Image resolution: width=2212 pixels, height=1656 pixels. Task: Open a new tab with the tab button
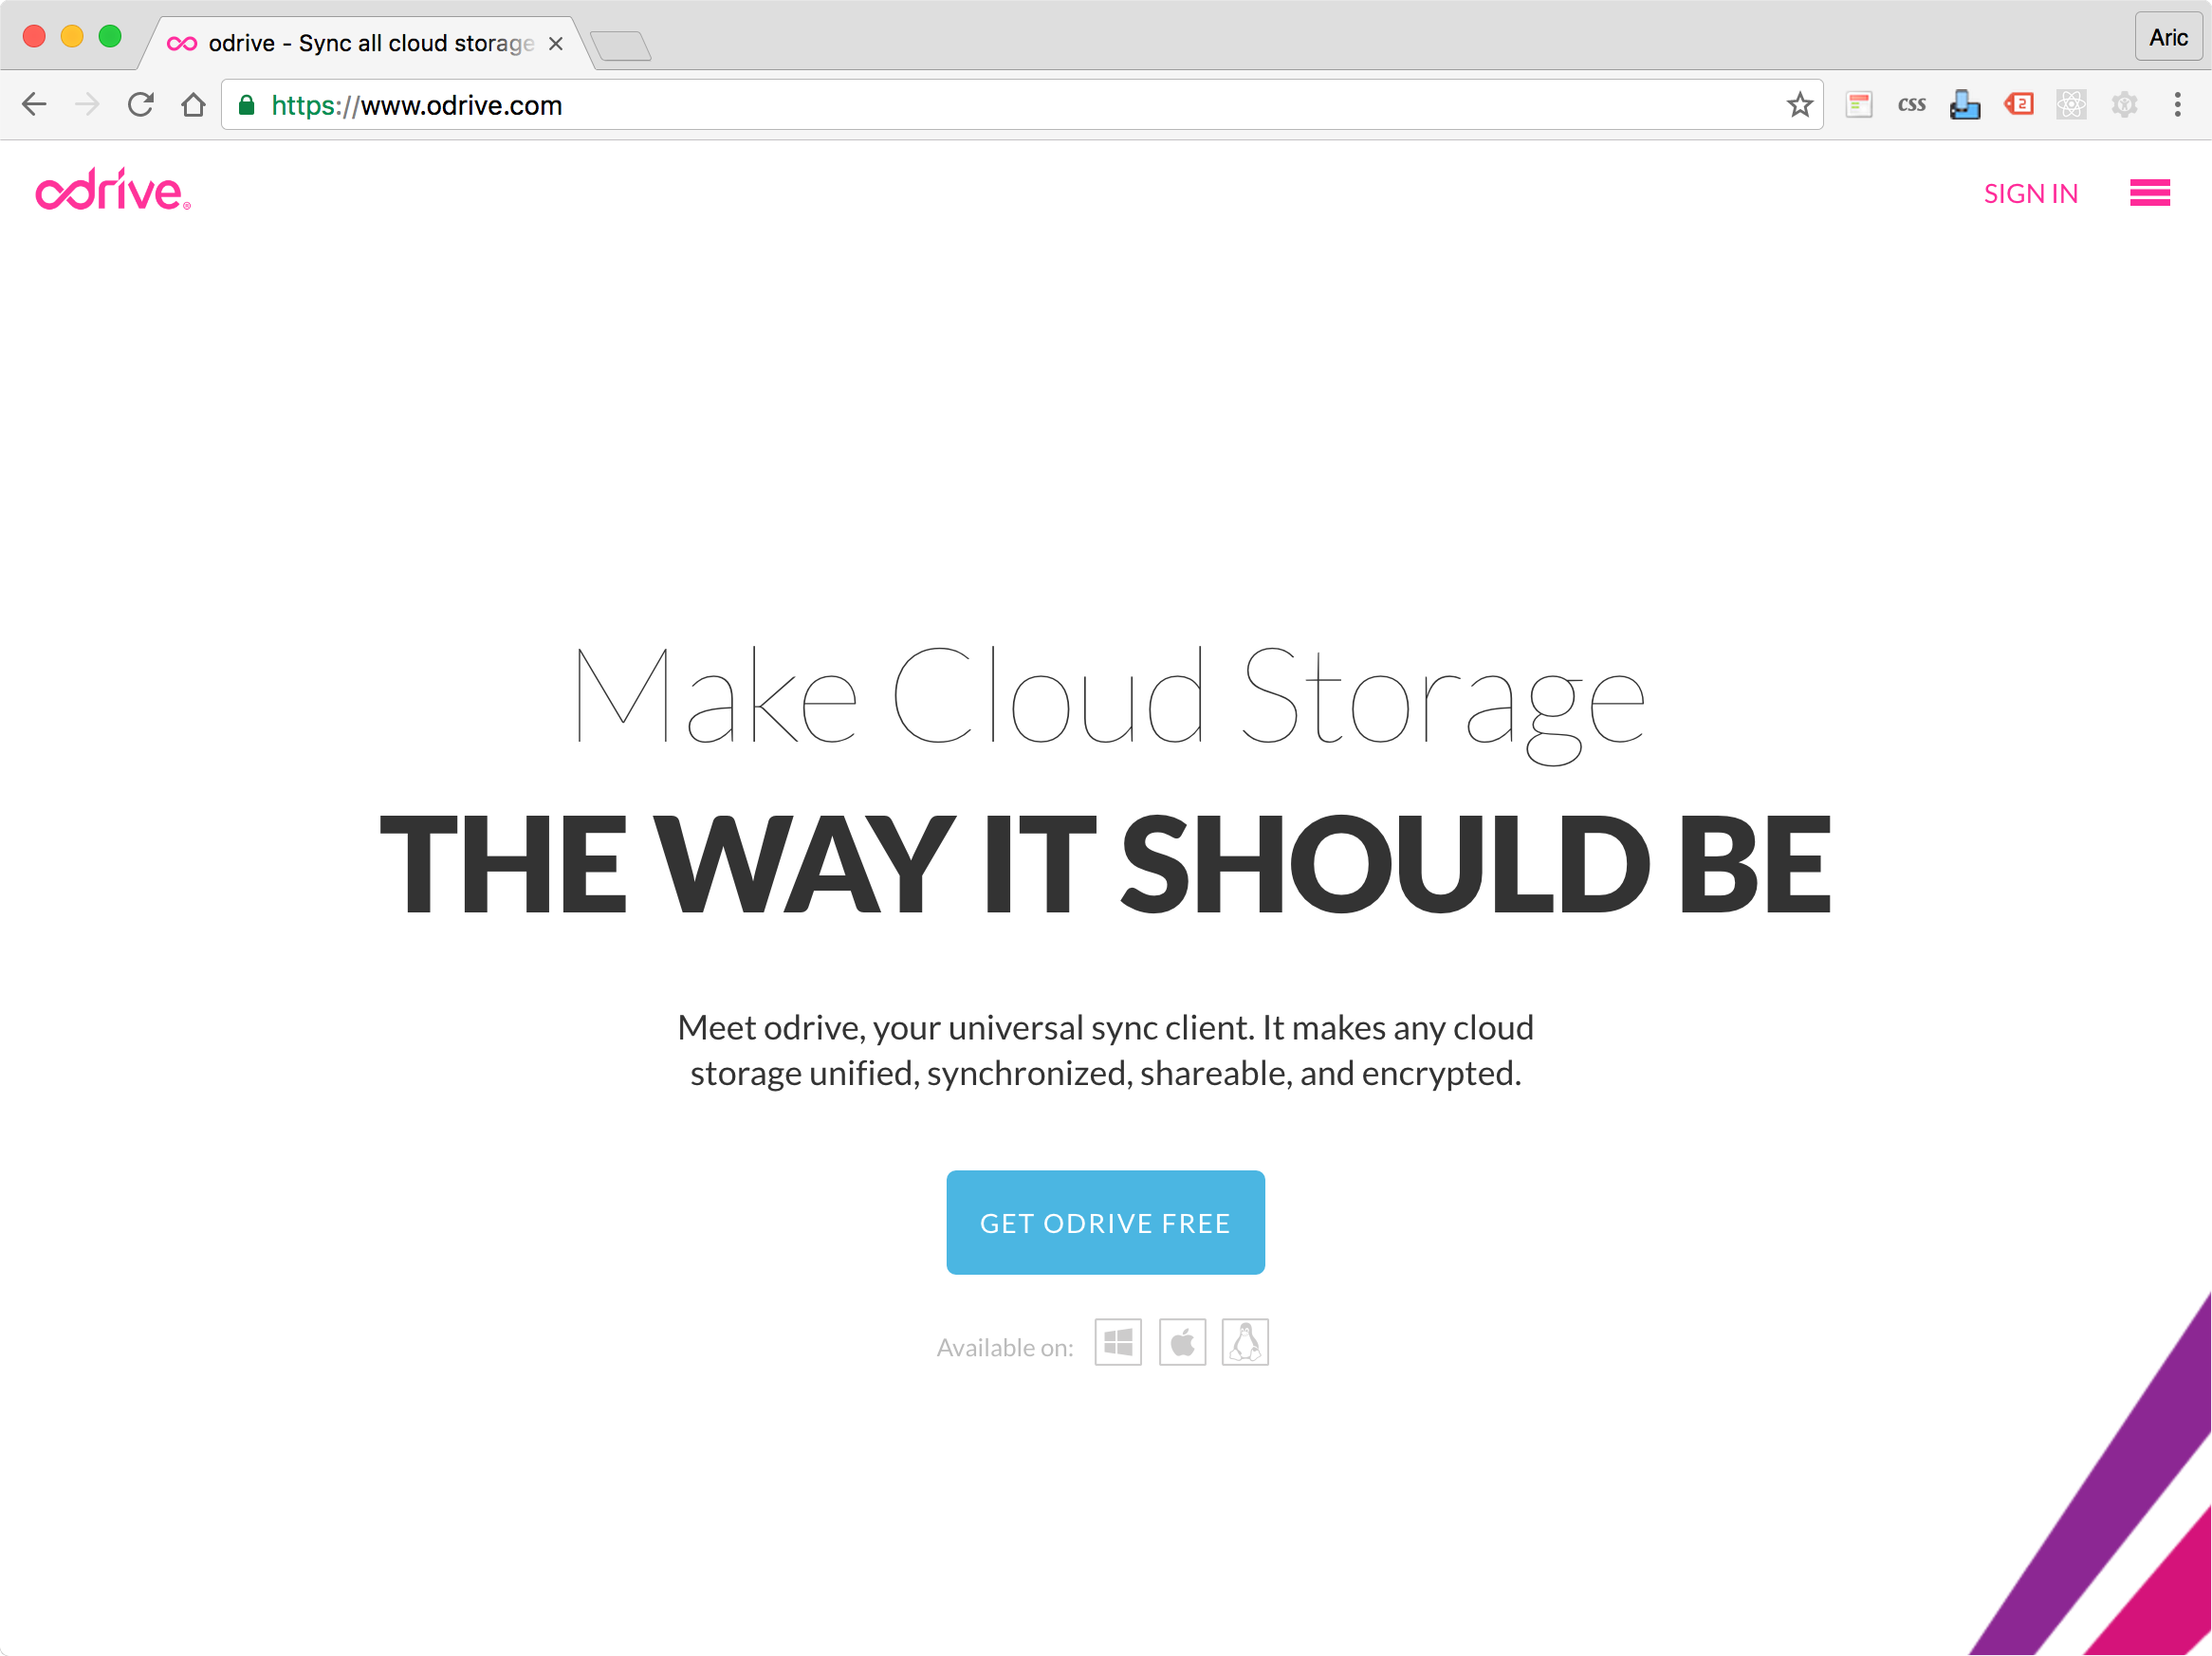click(620, 46)
